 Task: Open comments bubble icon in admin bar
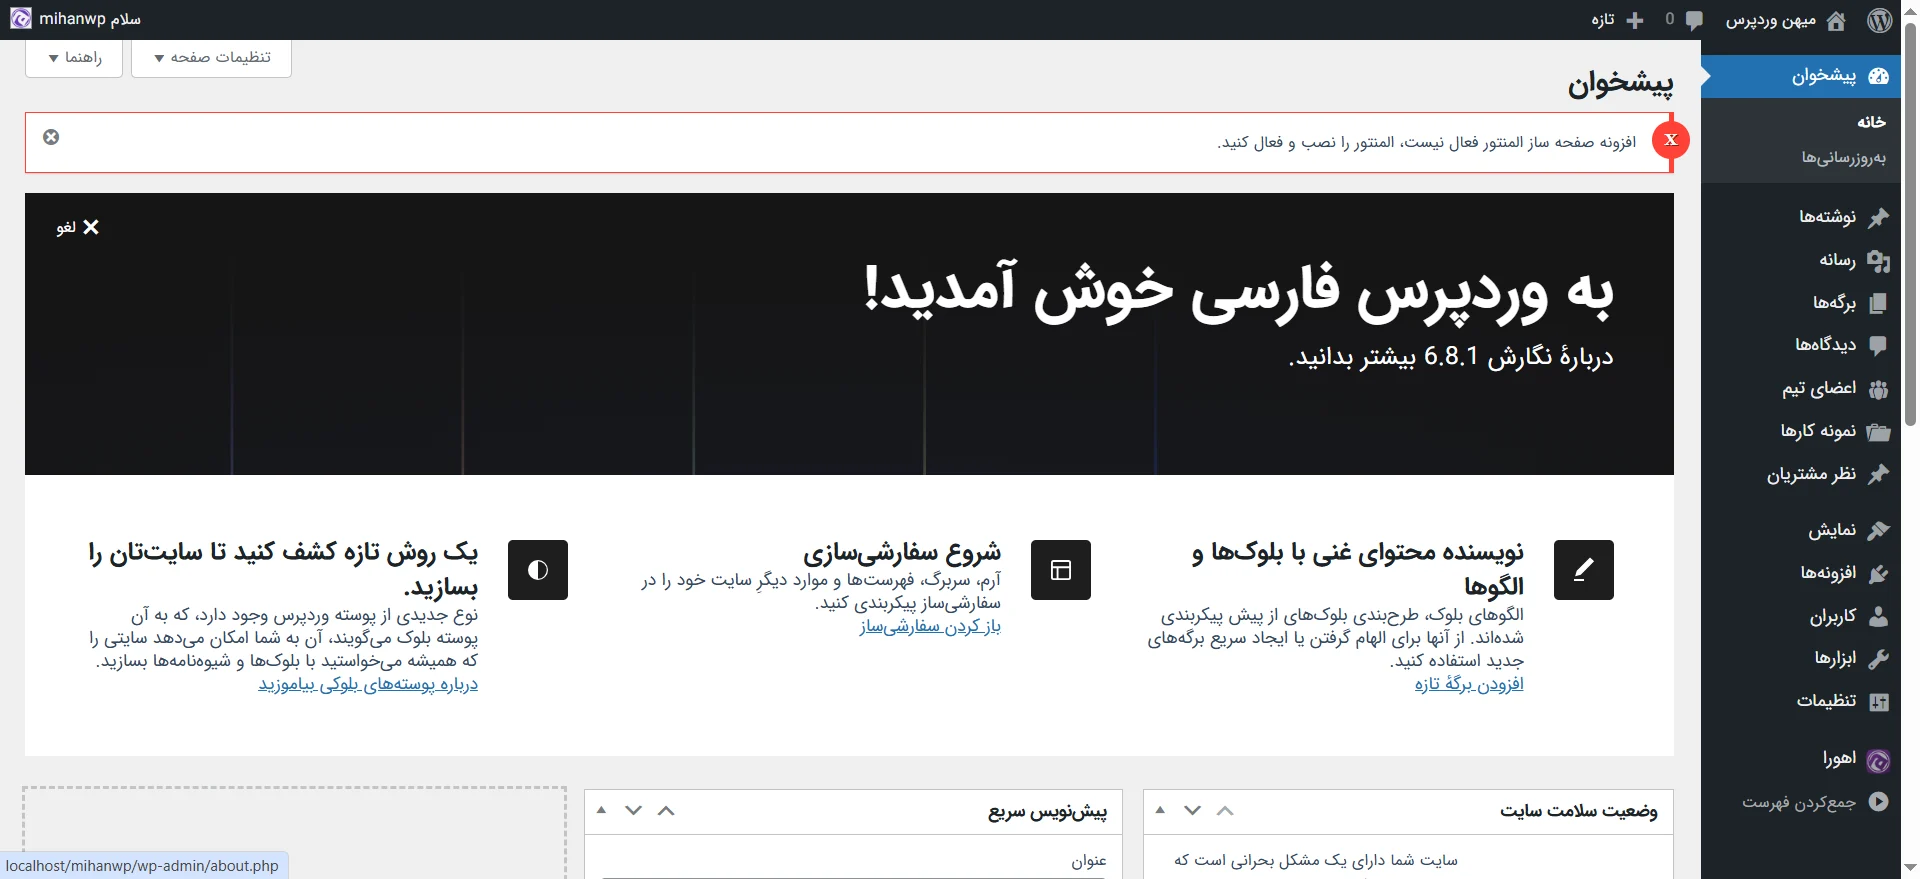(x=1694, y=20)
